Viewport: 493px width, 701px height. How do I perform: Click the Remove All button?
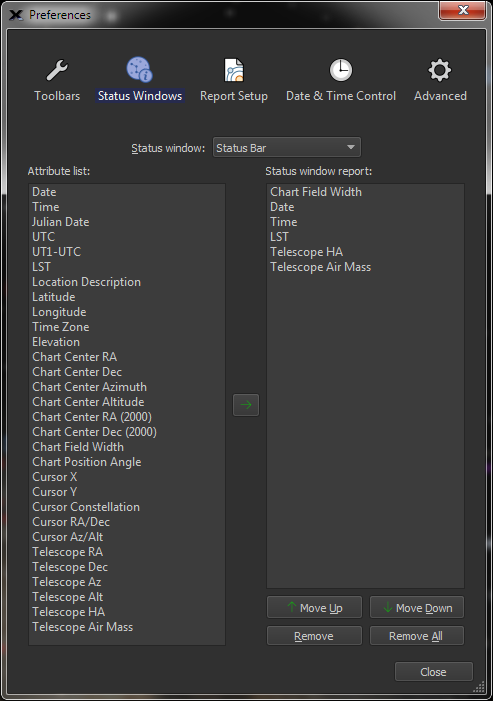(x=417, y=636)
